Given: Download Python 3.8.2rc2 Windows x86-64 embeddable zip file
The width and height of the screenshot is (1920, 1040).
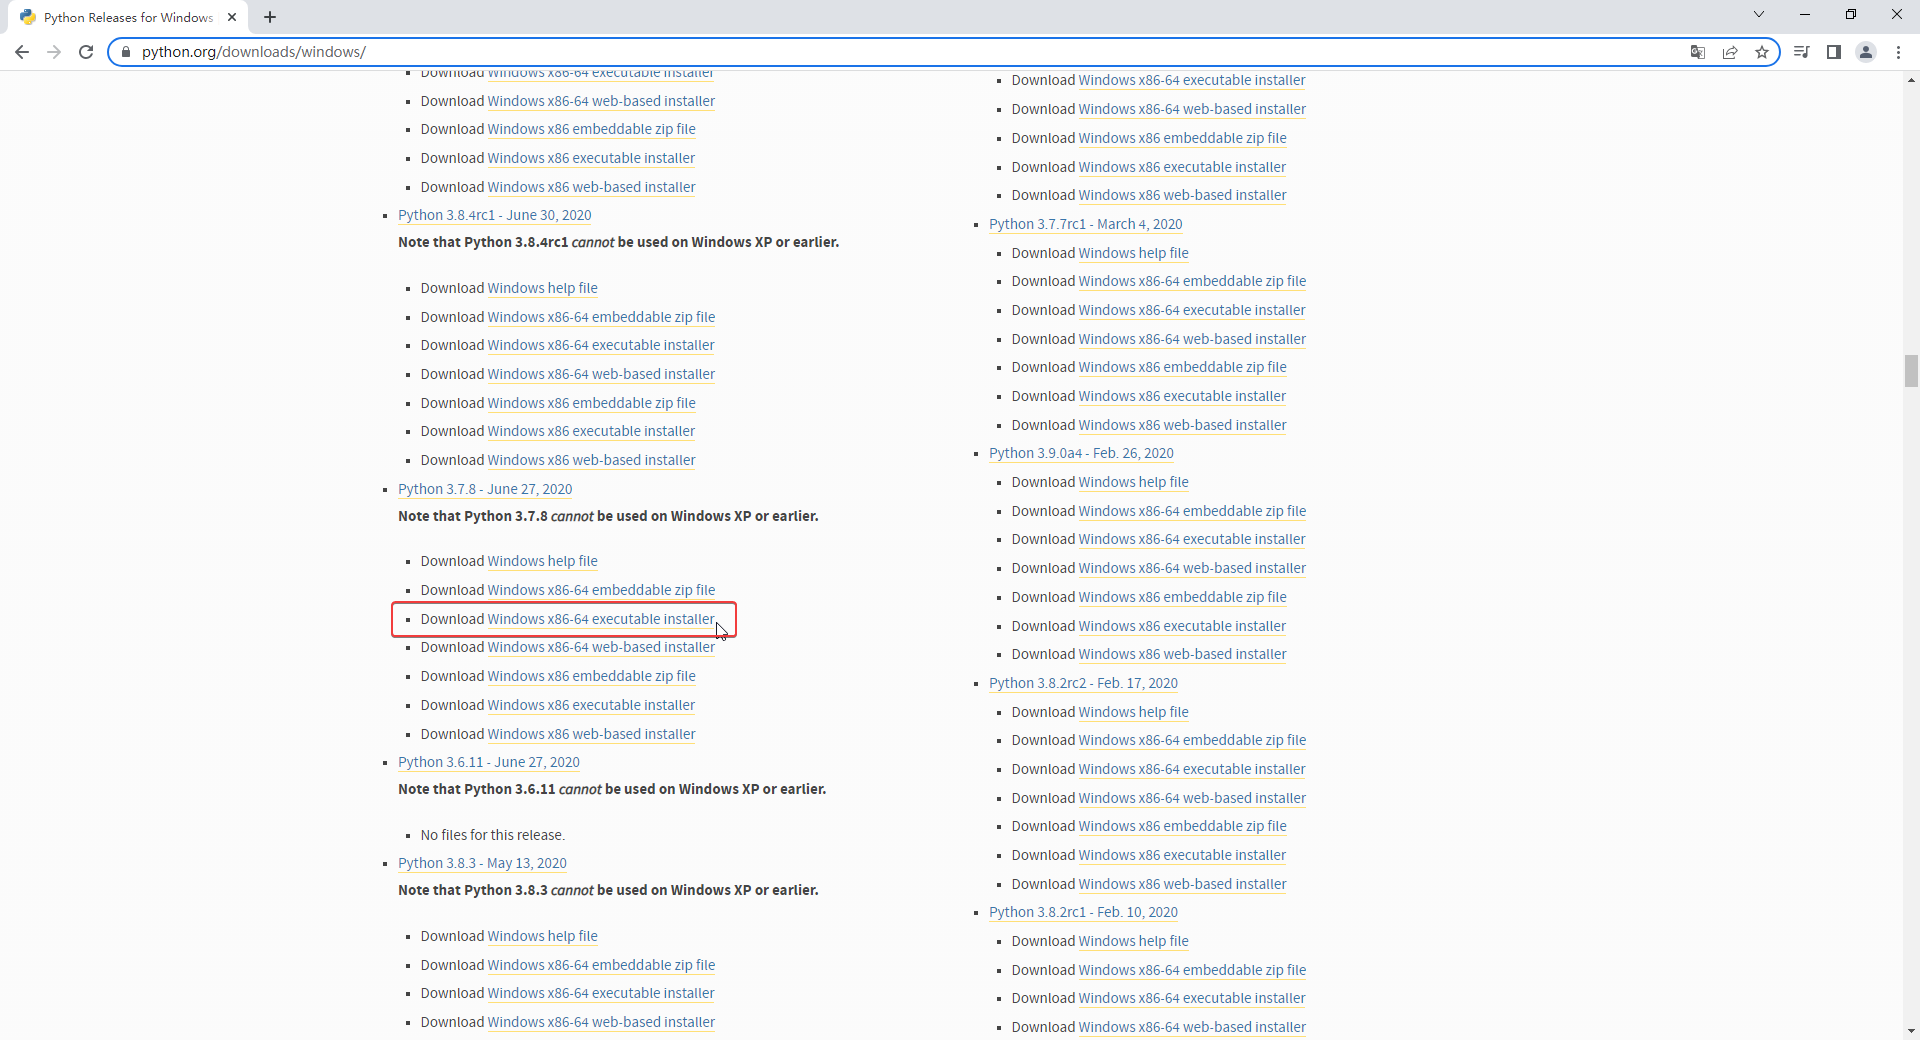Looking at the screenshot, I should [1192, 740].
